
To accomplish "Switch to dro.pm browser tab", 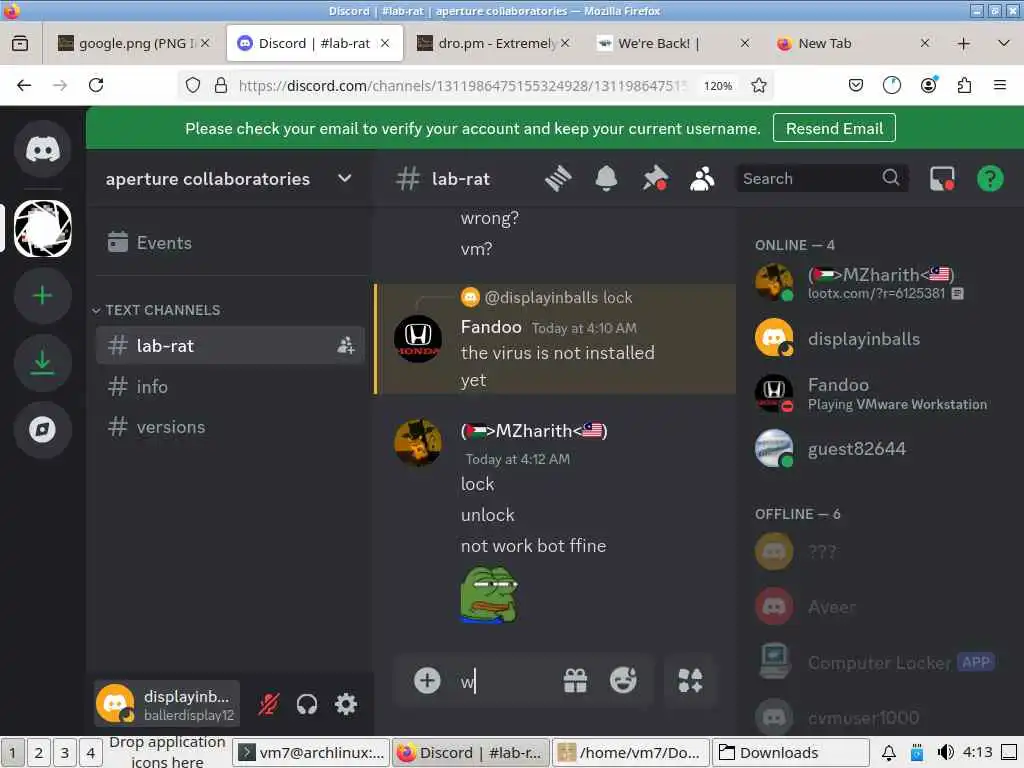I will (x=496, y=43).
